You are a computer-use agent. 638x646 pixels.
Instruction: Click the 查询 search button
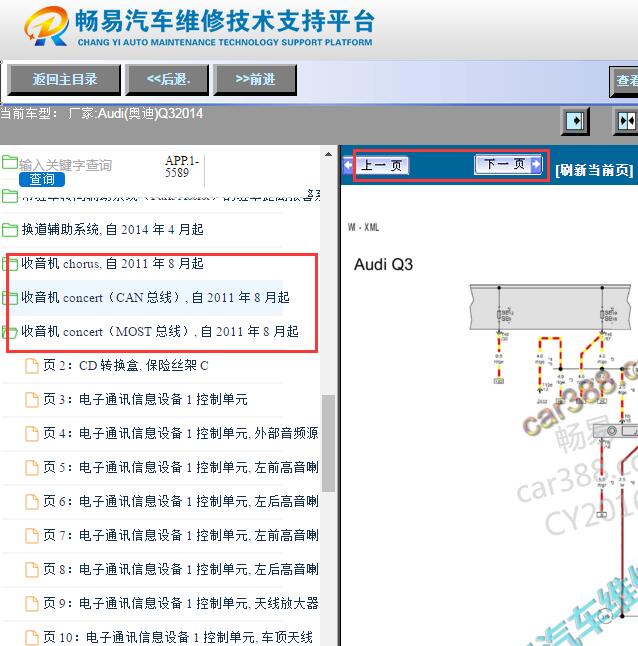(42, 179)
